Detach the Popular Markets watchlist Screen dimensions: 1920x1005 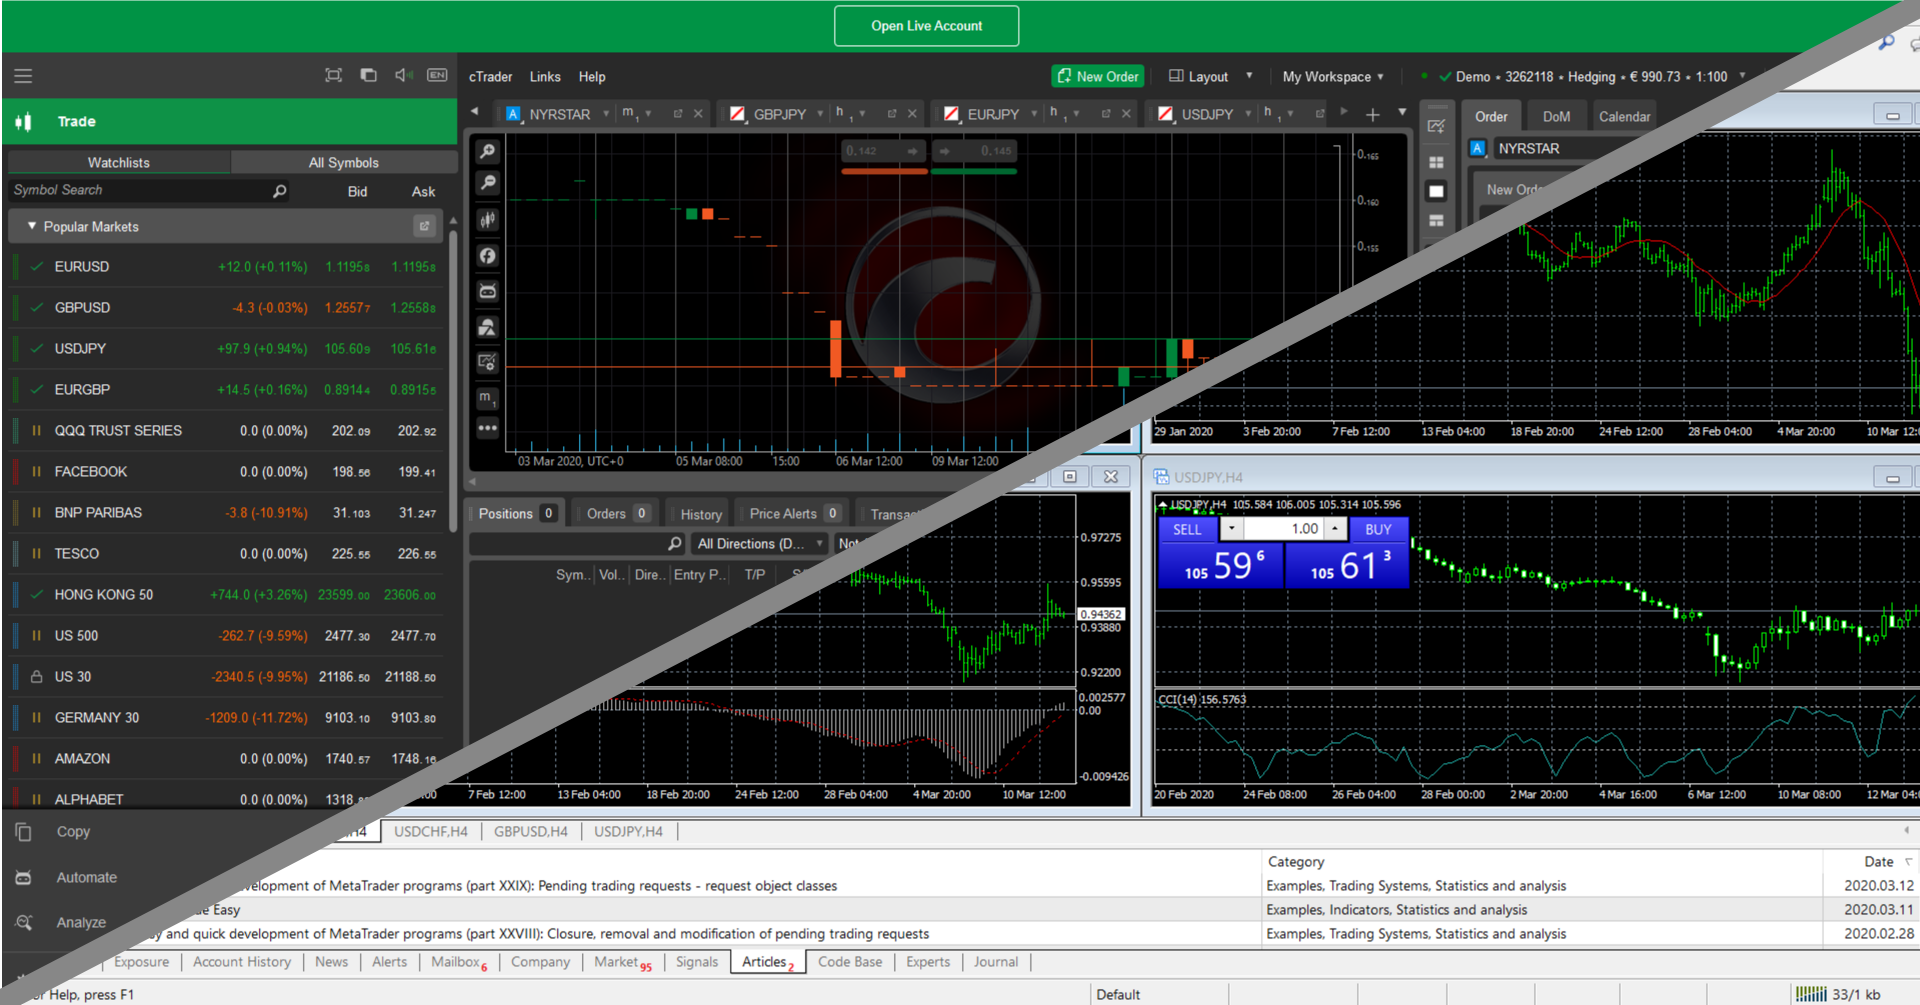424,226
